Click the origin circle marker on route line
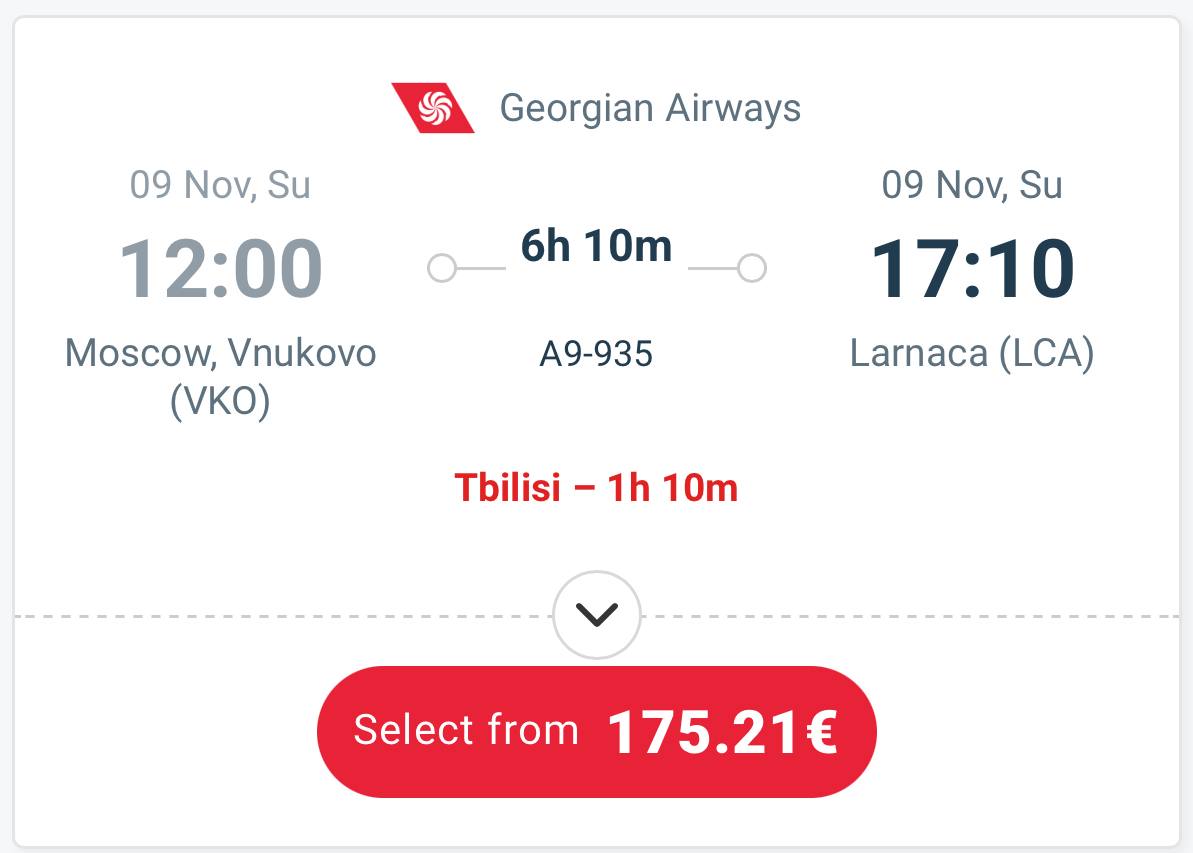 (x=441, y=268)
